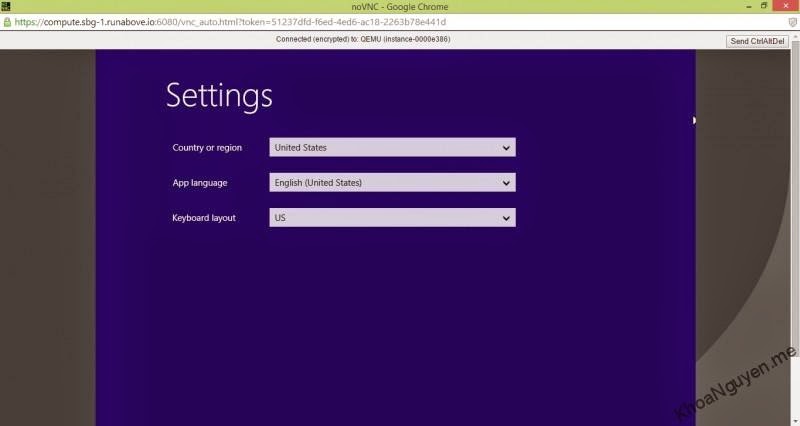The height and width of the screenshot is (426, 800).
Task: Click the 'Keyboard layout' label
Action: pyautogui.click(x=204, y=218)
